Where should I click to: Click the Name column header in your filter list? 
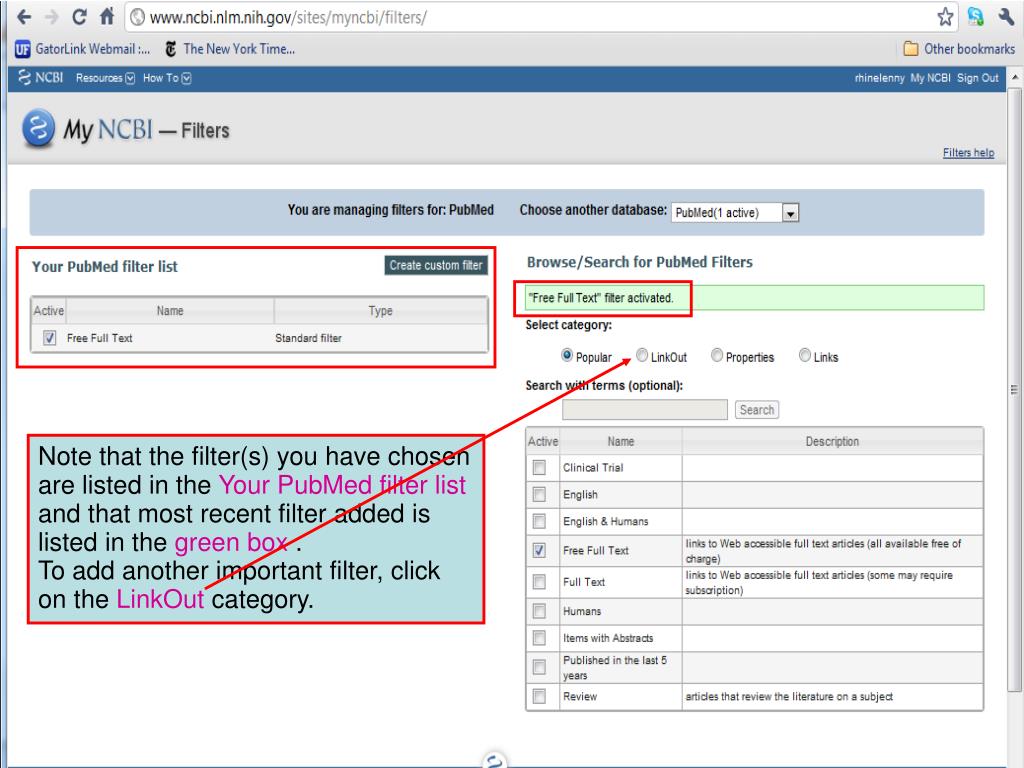pyautogui.click(x=170, y=311)
